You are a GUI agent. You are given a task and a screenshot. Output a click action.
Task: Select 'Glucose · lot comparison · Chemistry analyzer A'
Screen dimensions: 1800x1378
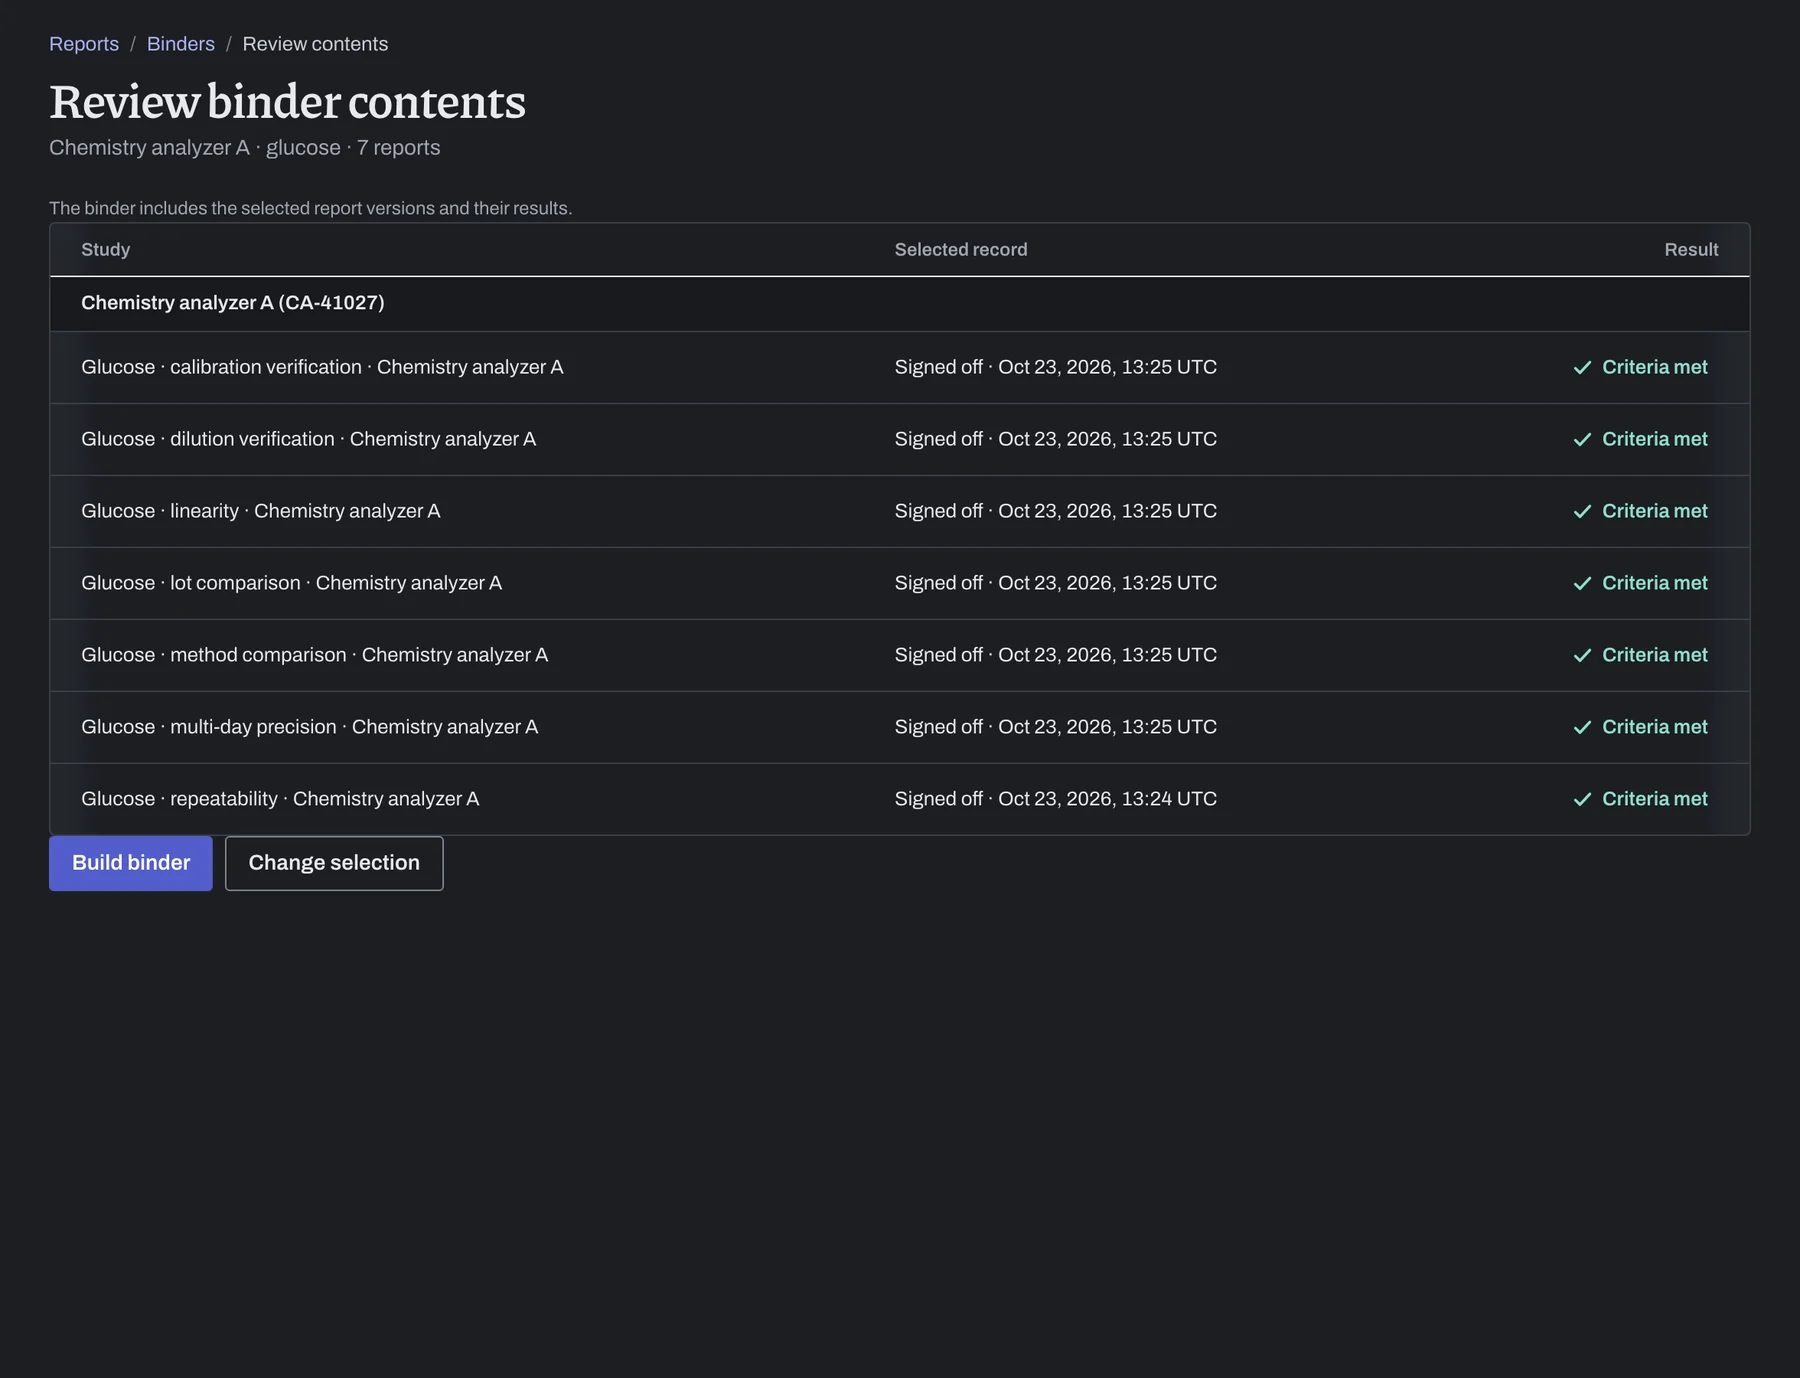tap(291, 583)
